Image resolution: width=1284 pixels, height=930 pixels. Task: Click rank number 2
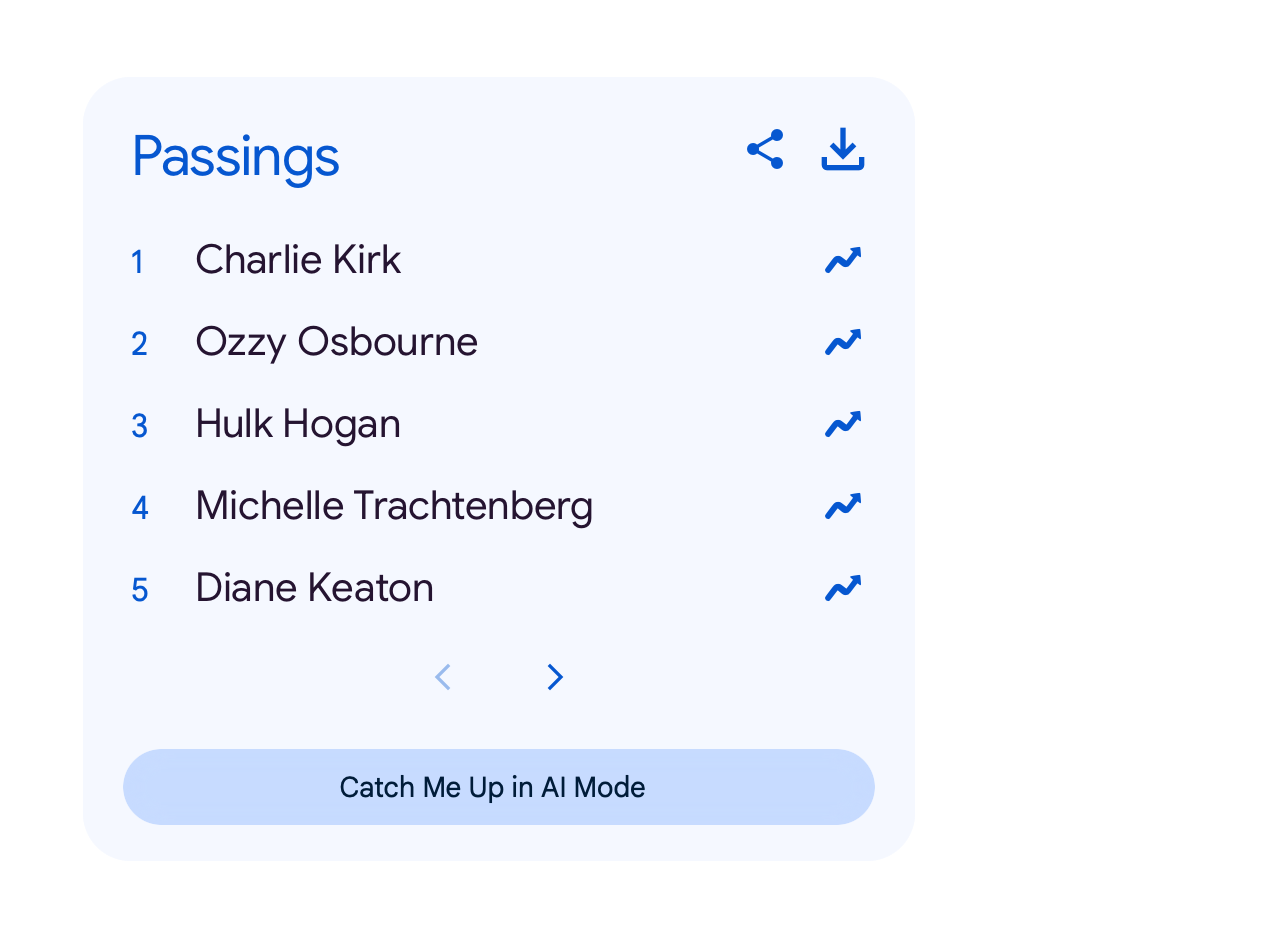139,344
